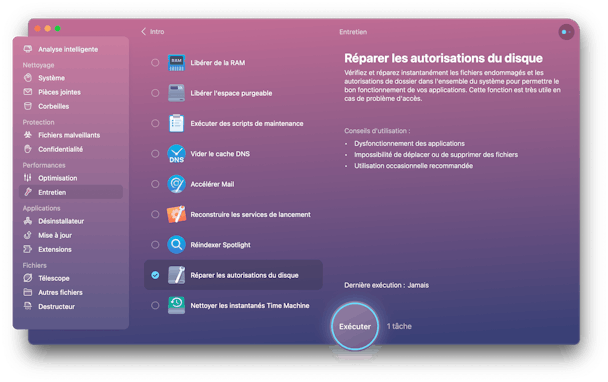Screen dimensions: 608x382
Task: Click the Accélérer Mail icon
Action: [176, 184]
